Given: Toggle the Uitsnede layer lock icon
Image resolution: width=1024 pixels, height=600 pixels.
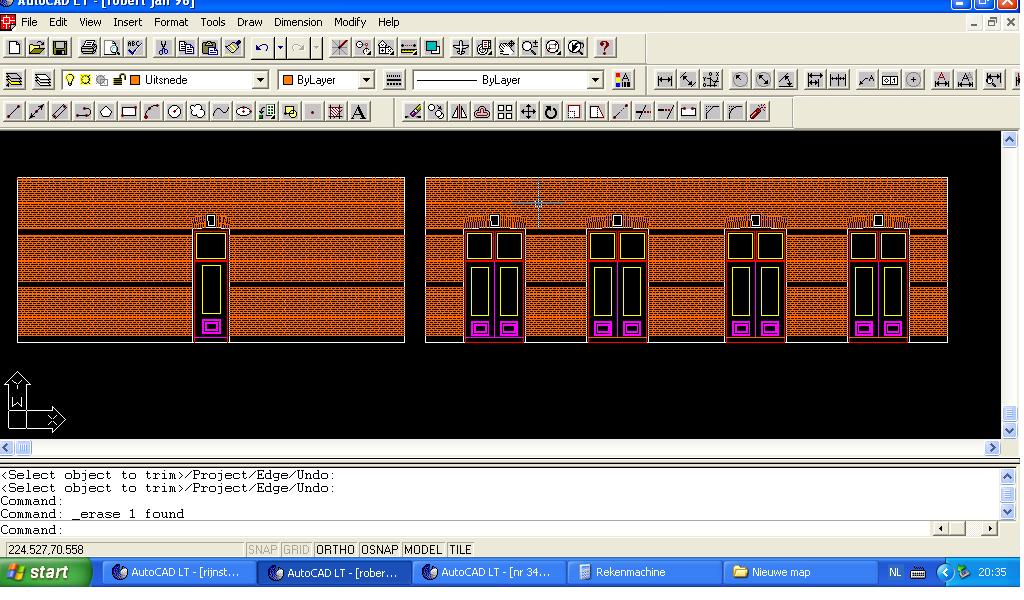Looking at the screenshot, I should 119,80.
